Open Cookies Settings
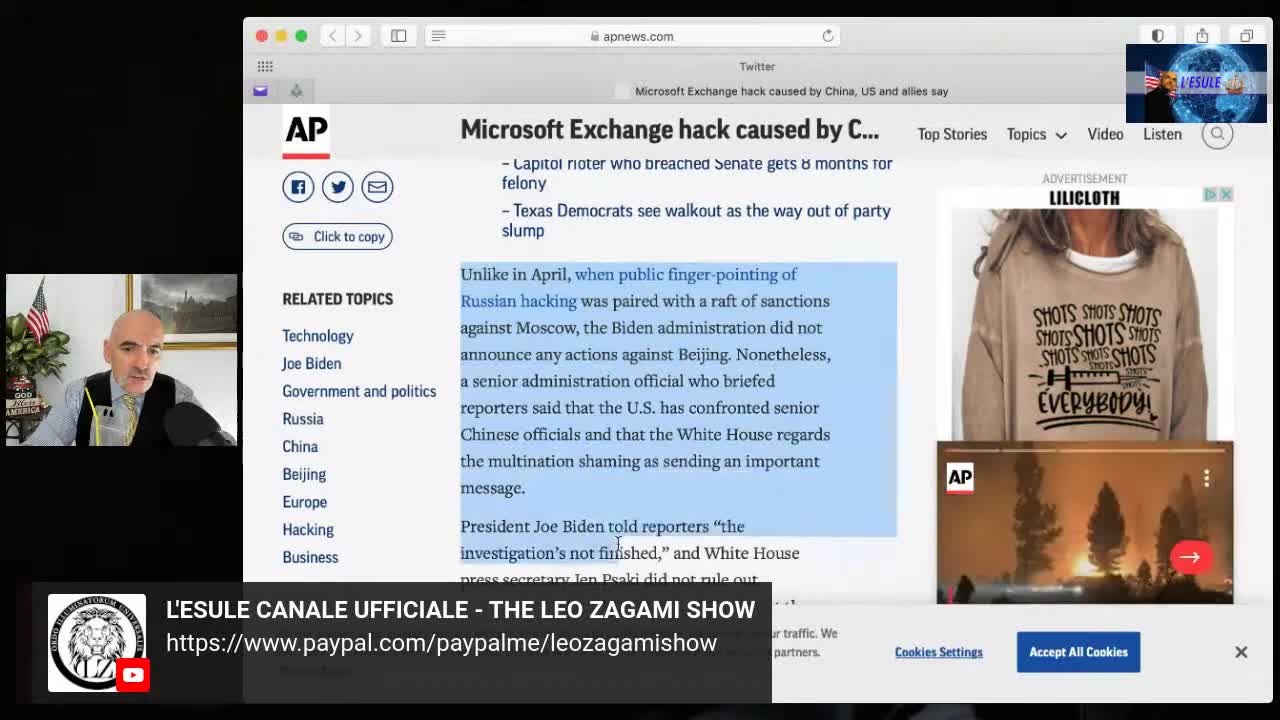Screen dimensions: 1280x720 938,652
